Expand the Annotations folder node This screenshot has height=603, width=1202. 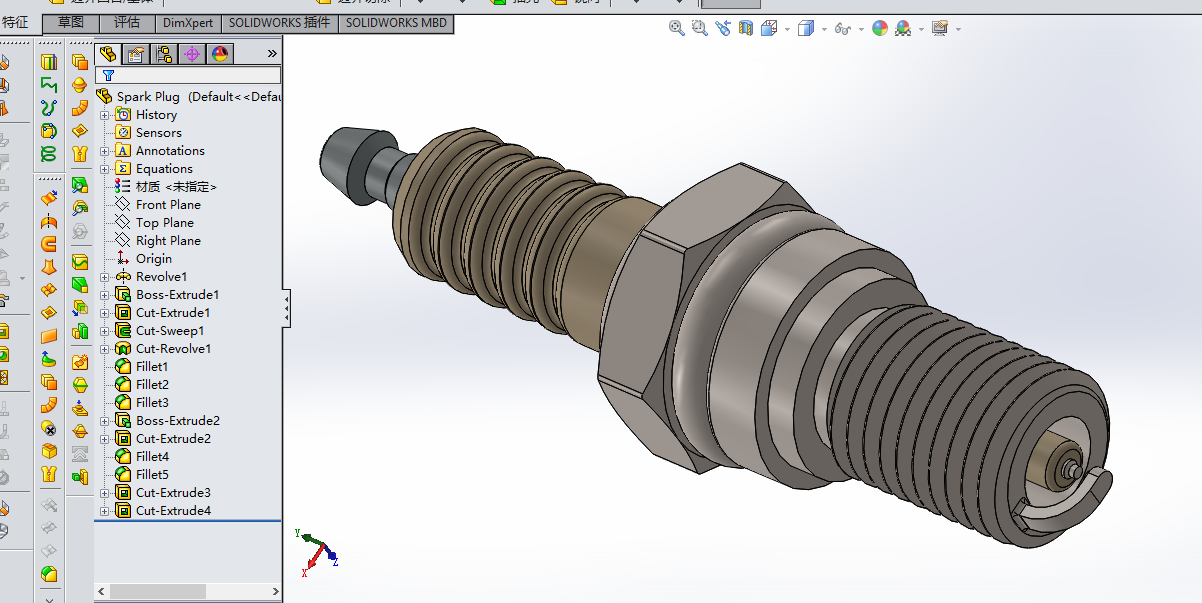104,151
